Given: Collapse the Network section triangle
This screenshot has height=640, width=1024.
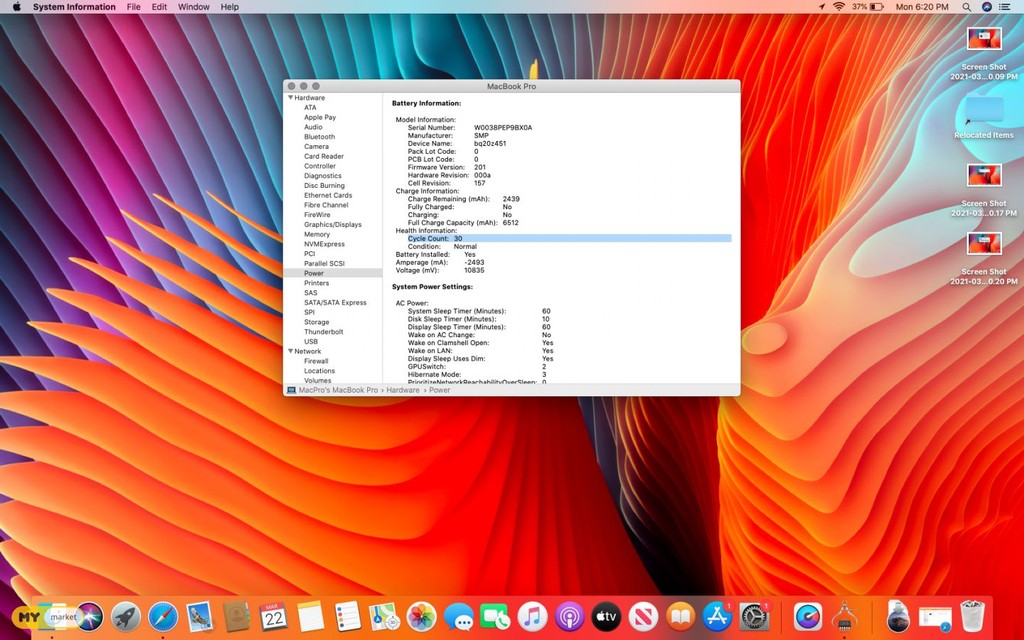Looking at the screenshot, I should click(291, 351).
